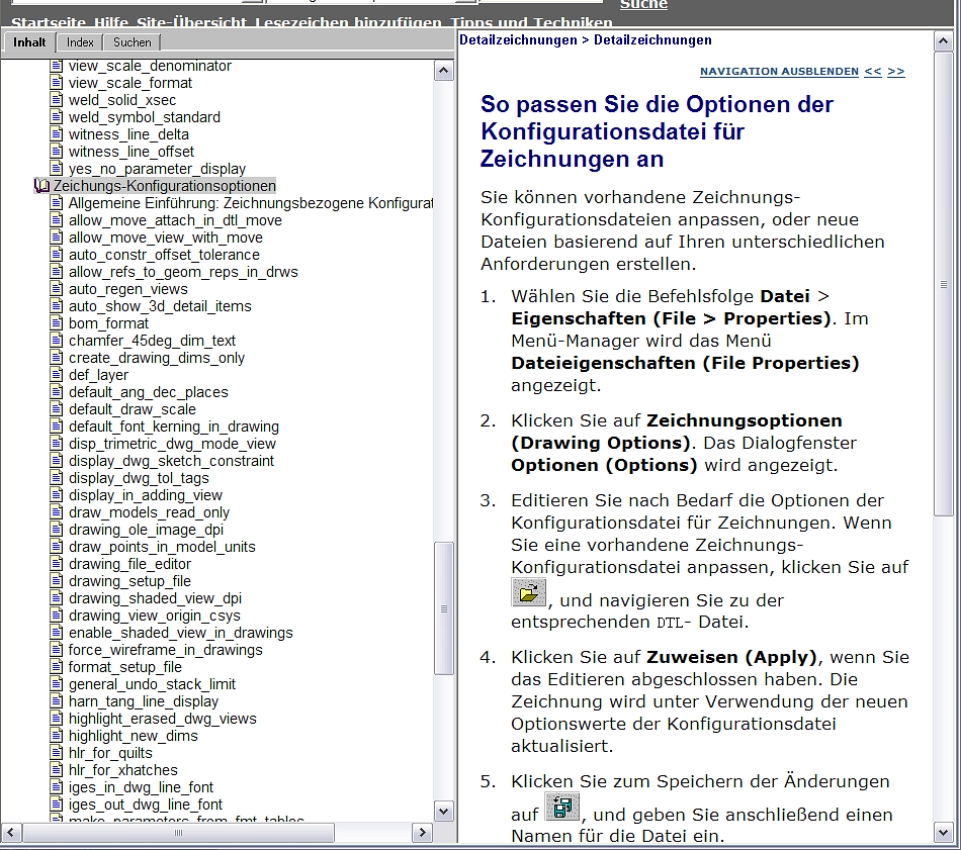
Task: Click page icon beside auto_regen_views
Action: tap(56, 289)
